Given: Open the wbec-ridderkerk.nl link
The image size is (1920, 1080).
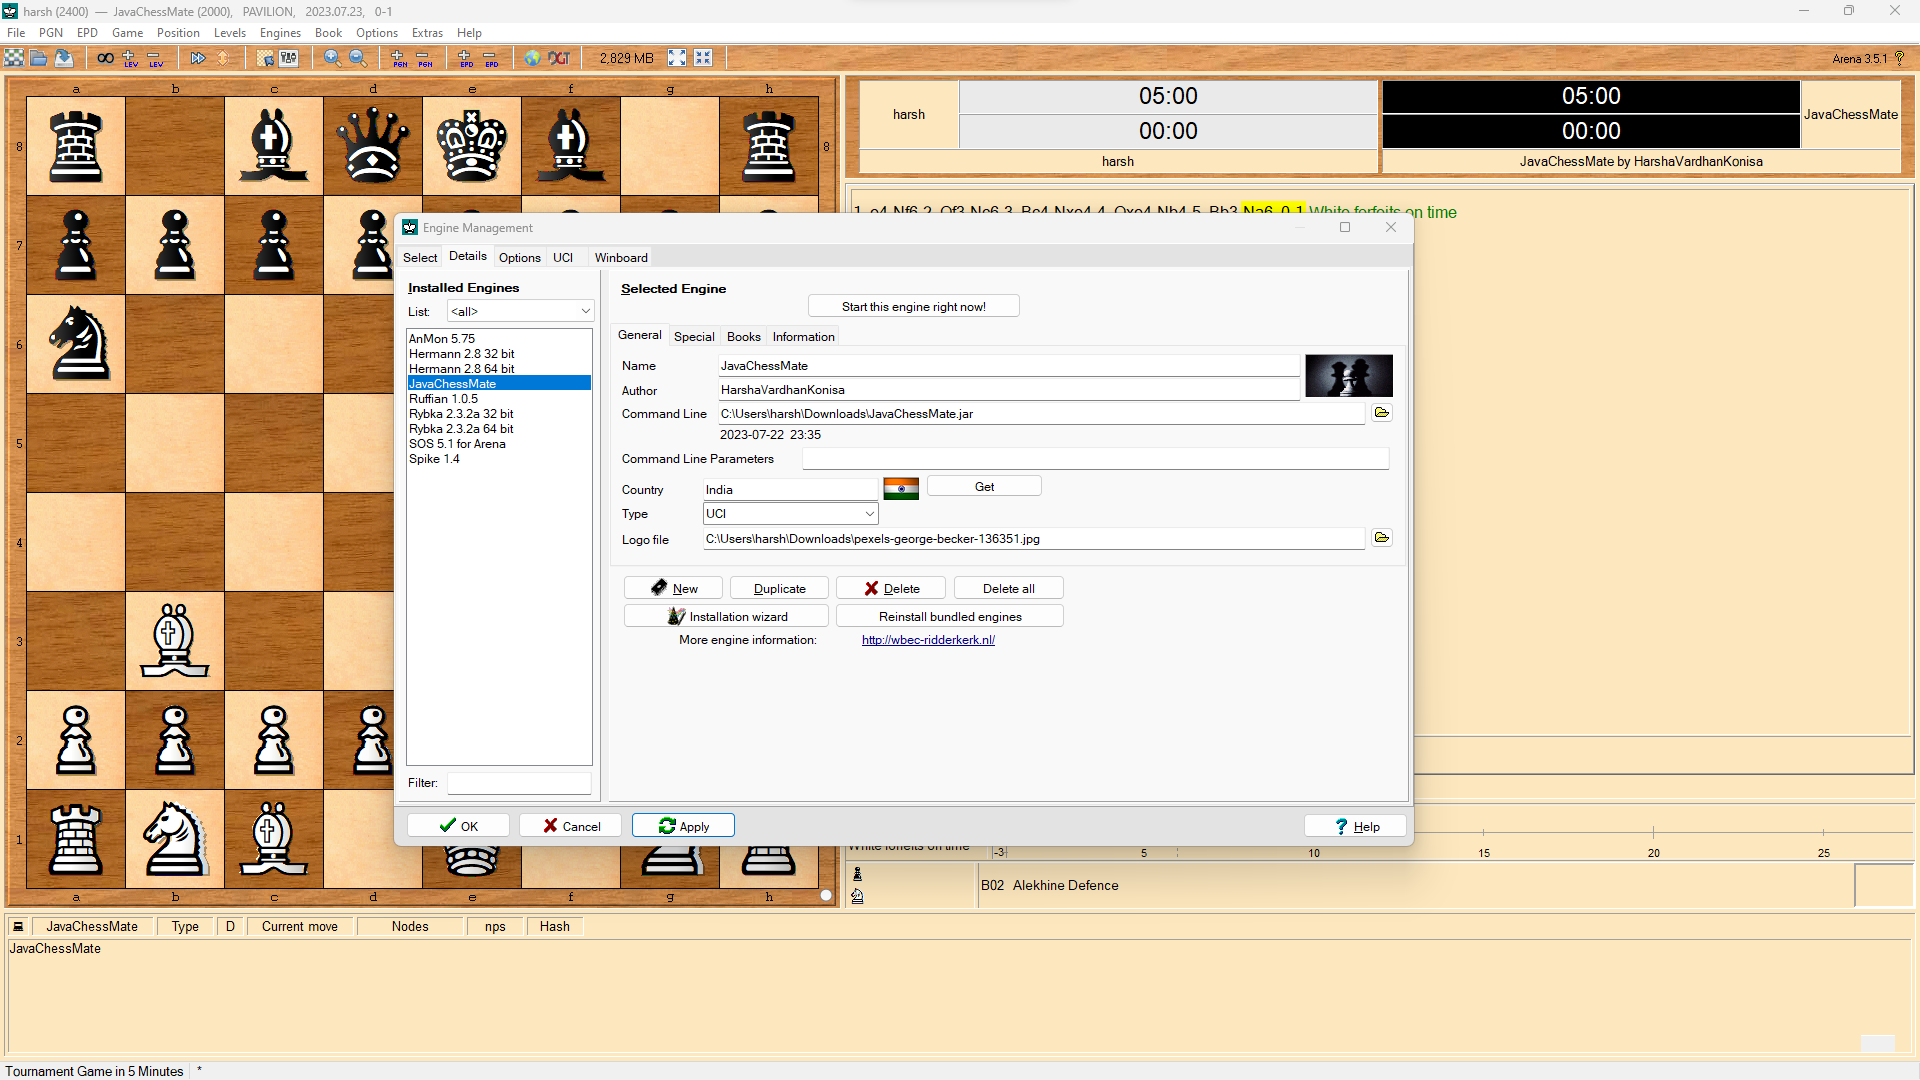Looking at the screenshot, I should pos(928,640).
